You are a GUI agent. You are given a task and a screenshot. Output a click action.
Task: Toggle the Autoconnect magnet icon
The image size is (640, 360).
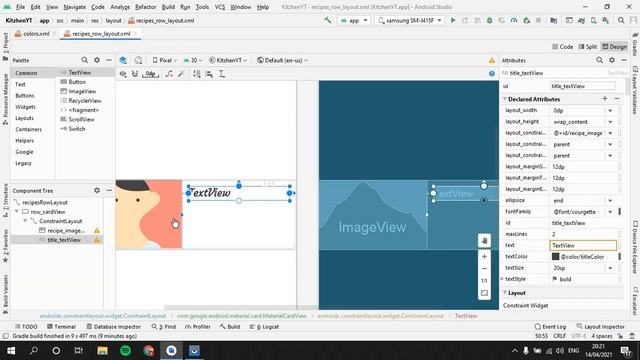coord(135,74)
